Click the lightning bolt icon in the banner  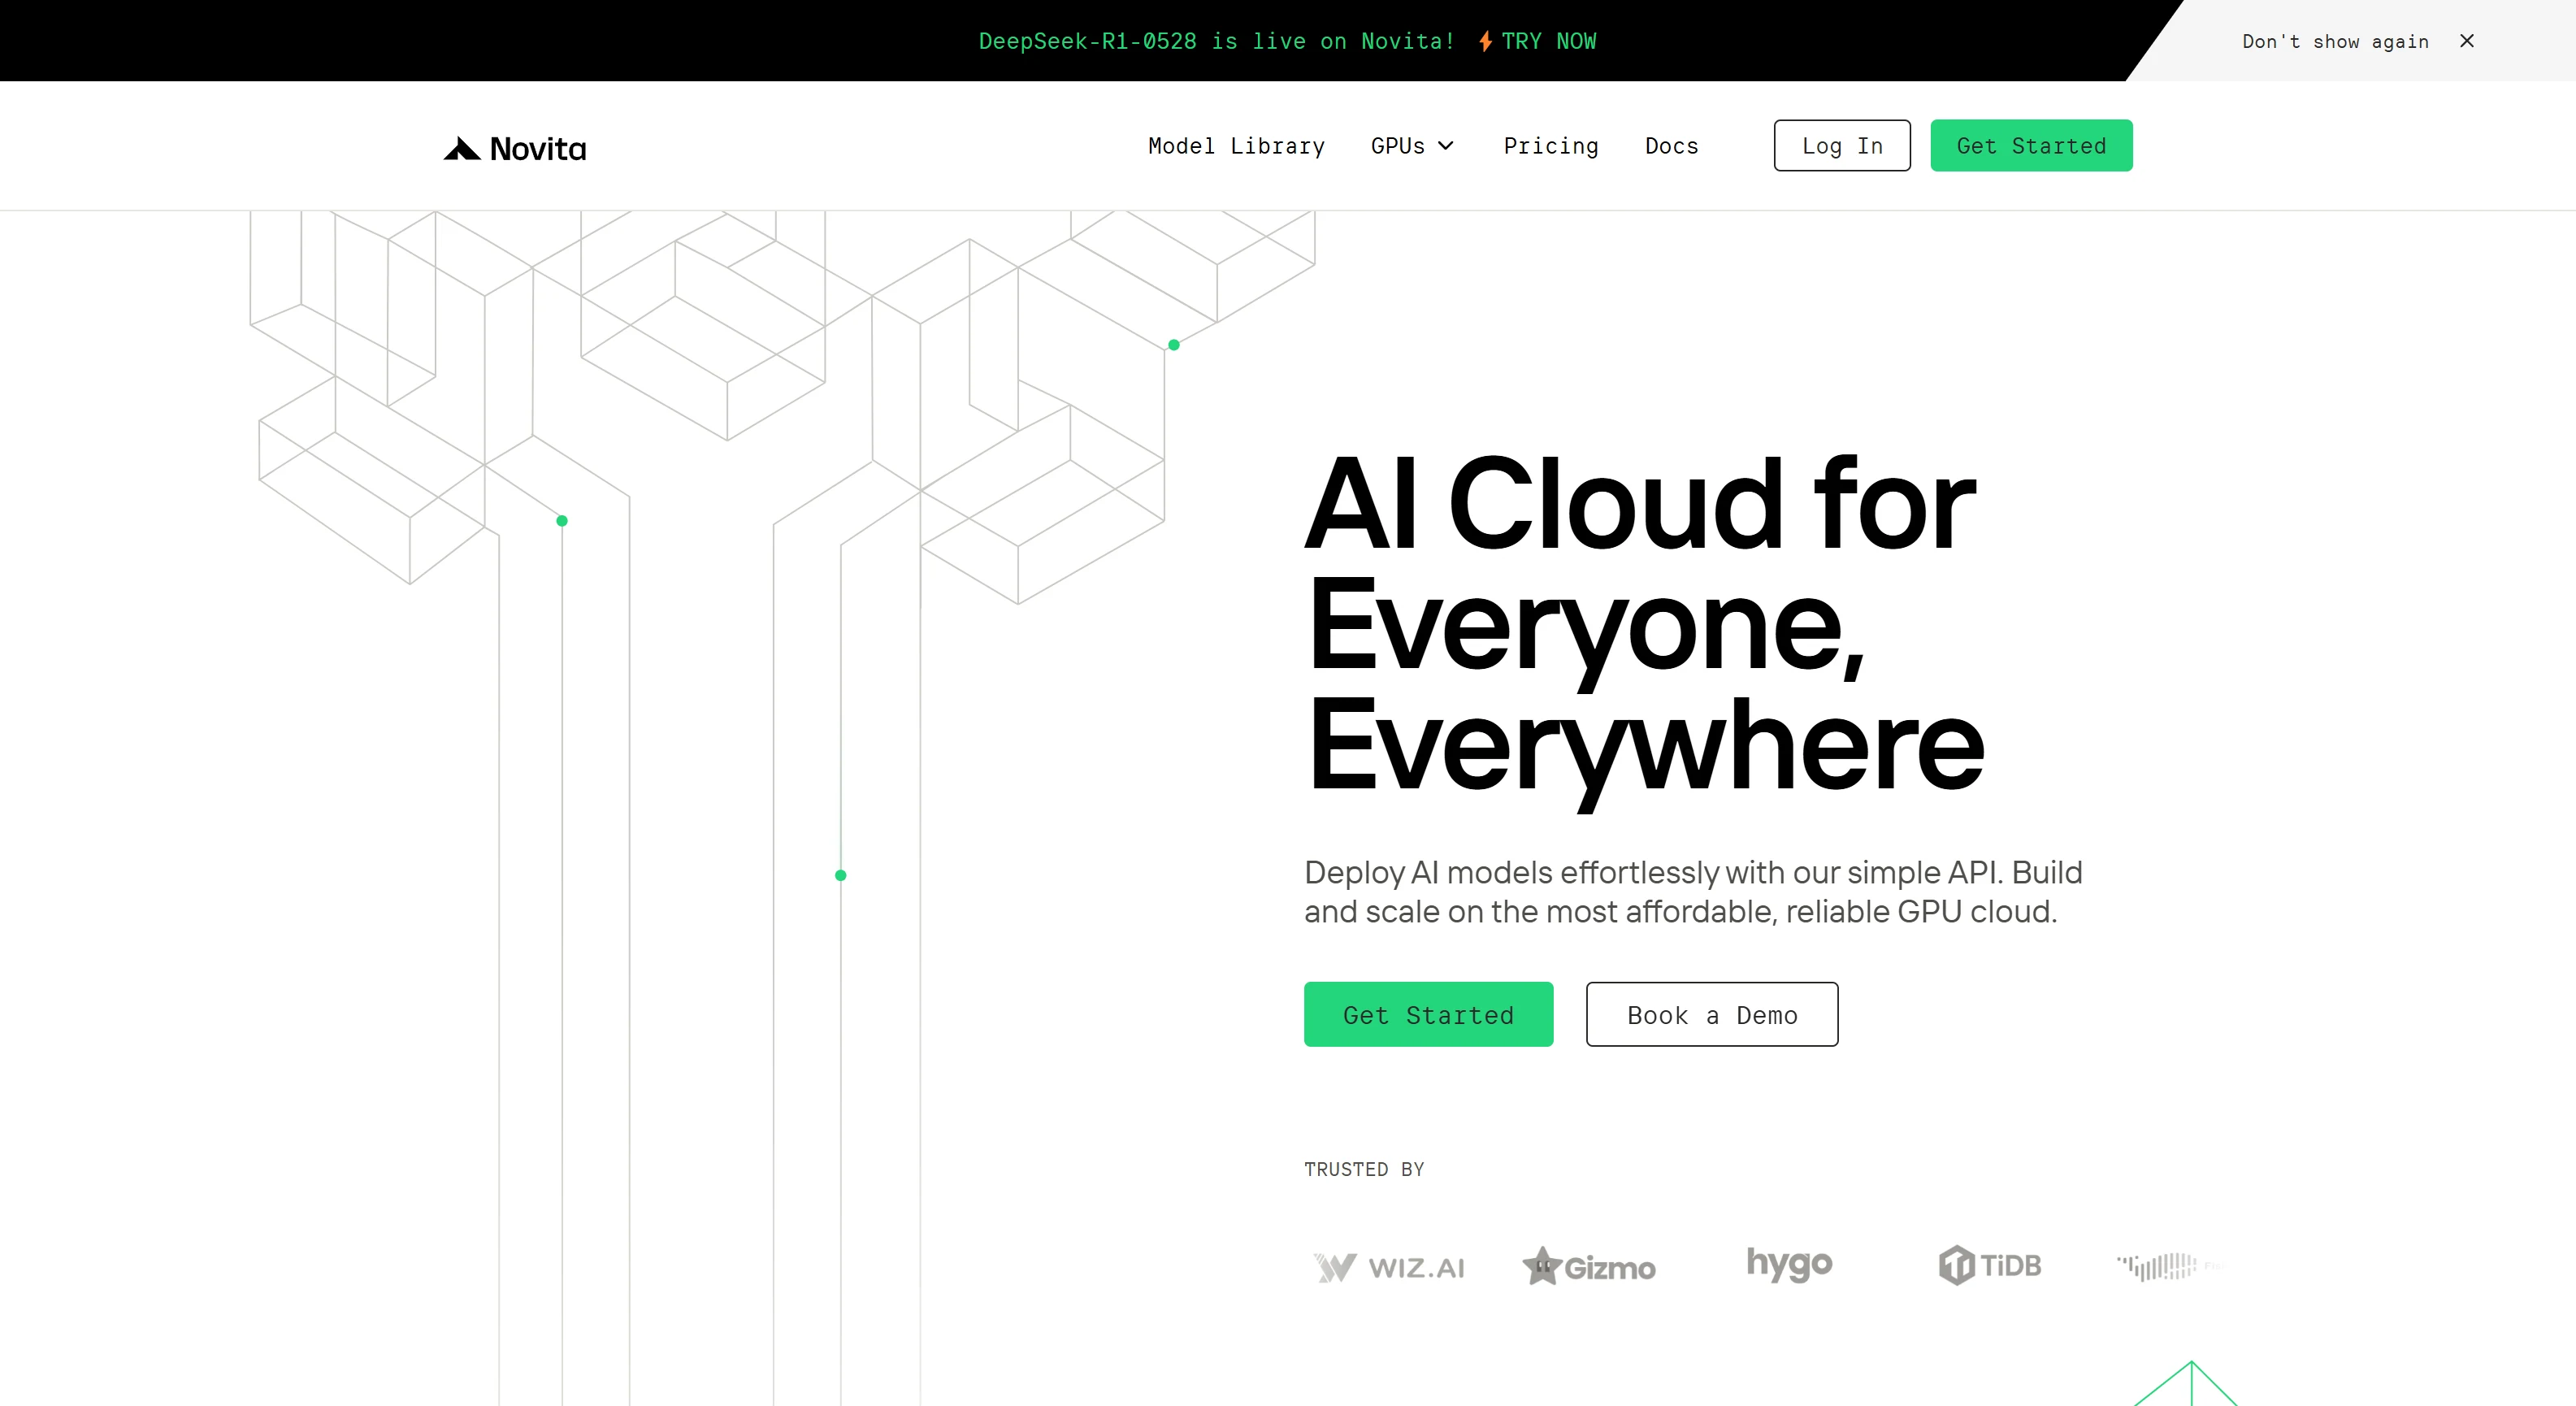tap(1485, 41)
